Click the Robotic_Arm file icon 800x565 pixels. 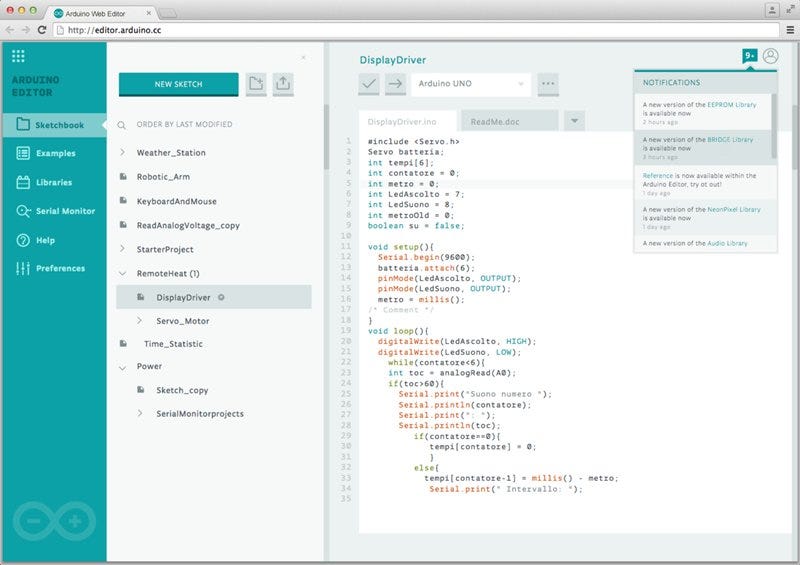pyautogui.click(x=123, y=176)
